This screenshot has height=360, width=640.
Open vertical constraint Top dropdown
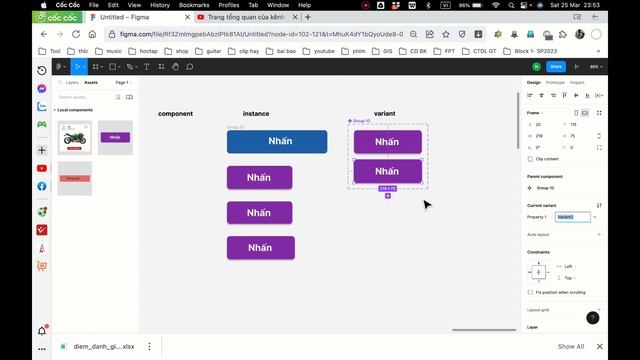pos(567,278)
